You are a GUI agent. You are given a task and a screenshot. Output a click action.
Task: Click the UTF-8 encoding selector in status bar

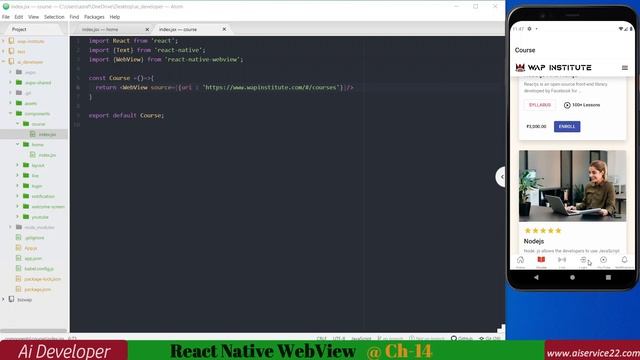tap(338, 338)
